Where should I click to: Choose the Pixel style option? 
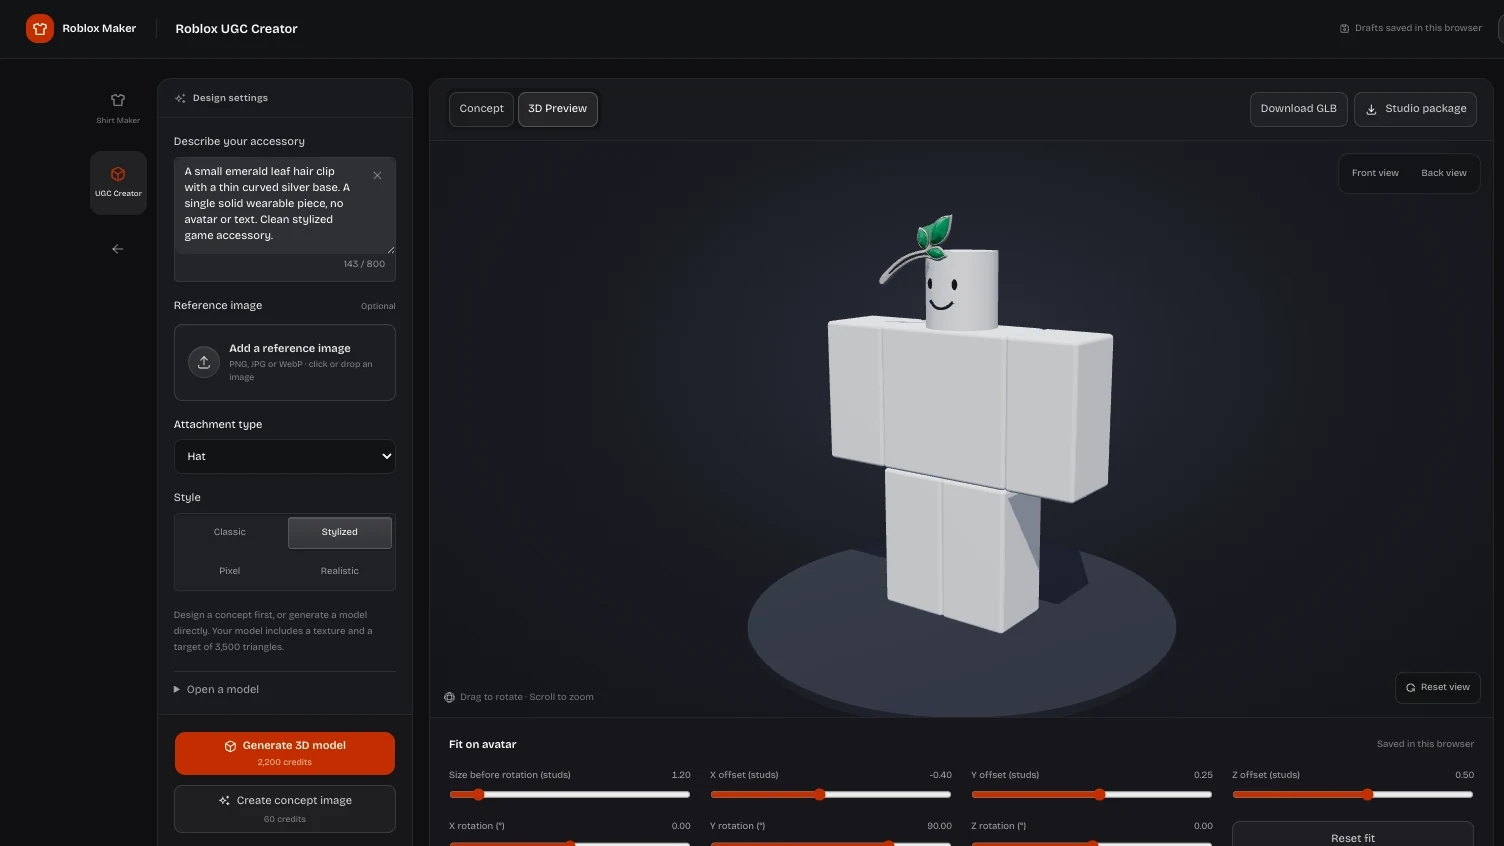pyautogui.click(x=230, y=571)
